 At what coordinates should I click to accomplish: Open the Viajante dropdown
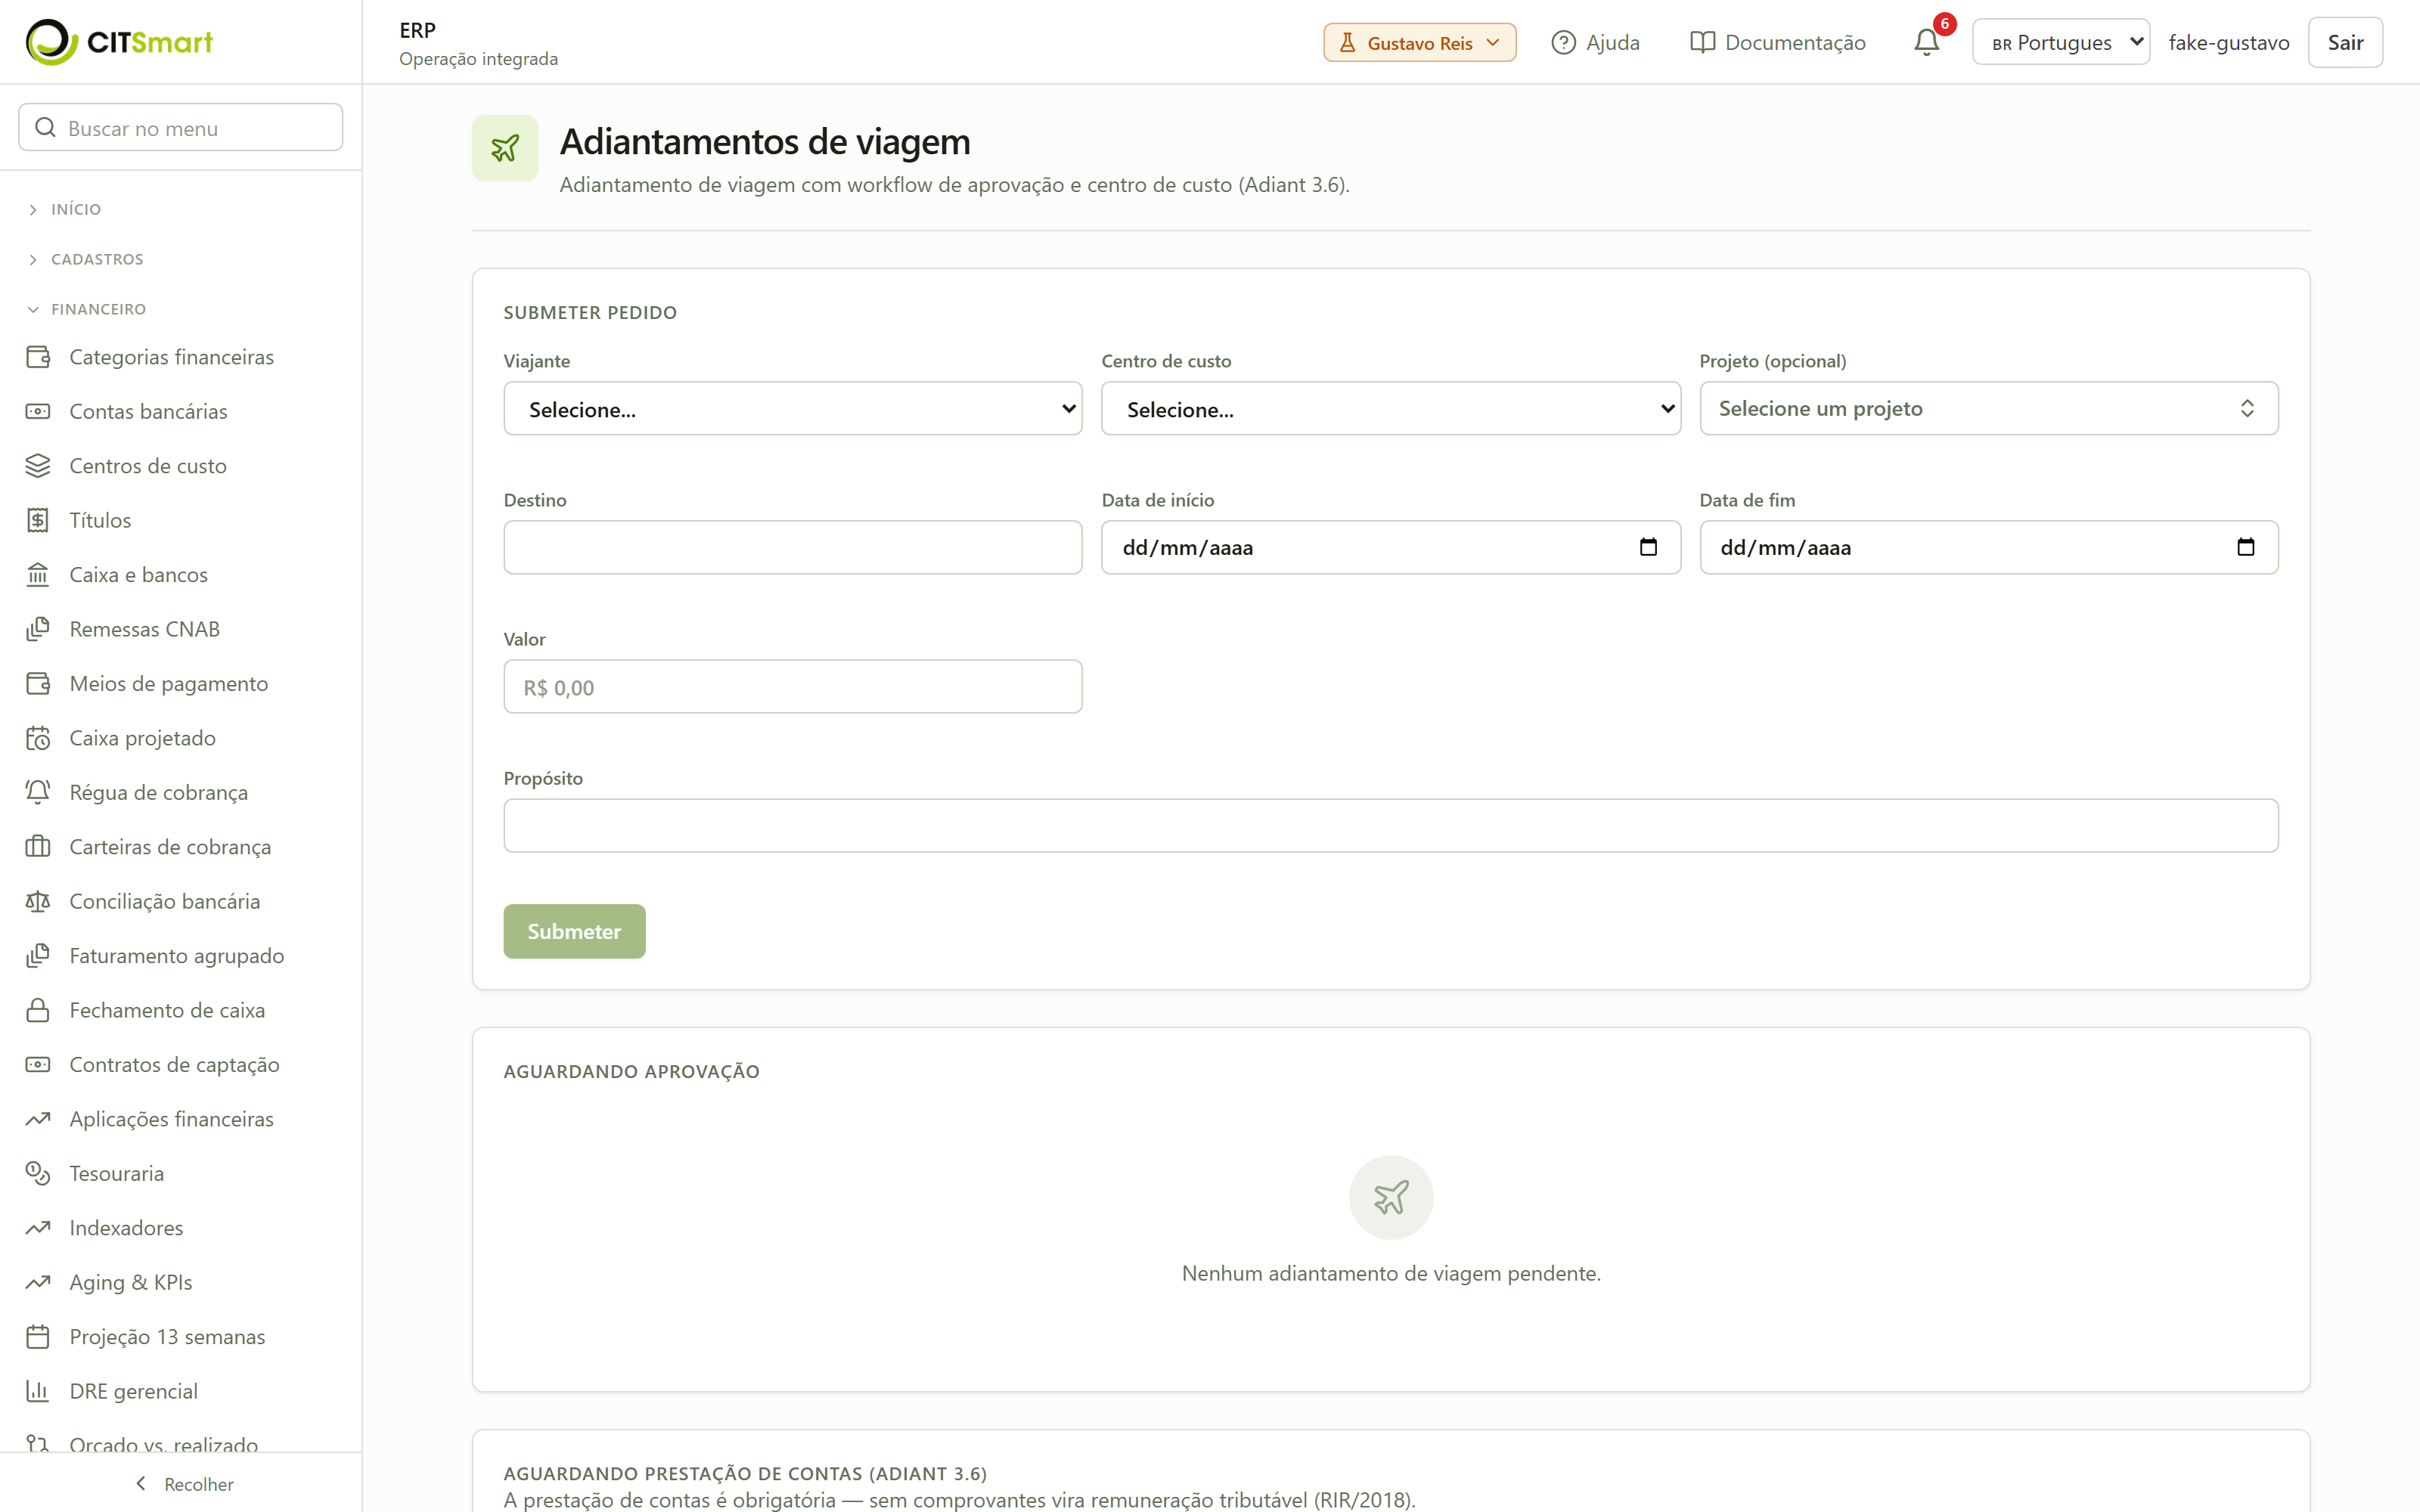[792, 408]
